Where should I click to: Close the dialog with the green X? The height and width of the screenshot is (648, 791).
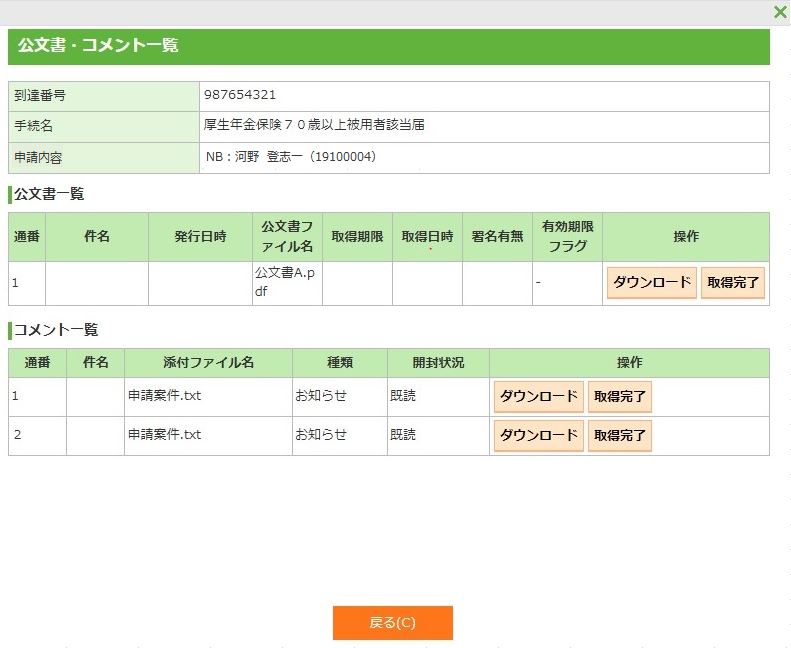(x=780, y=12)
